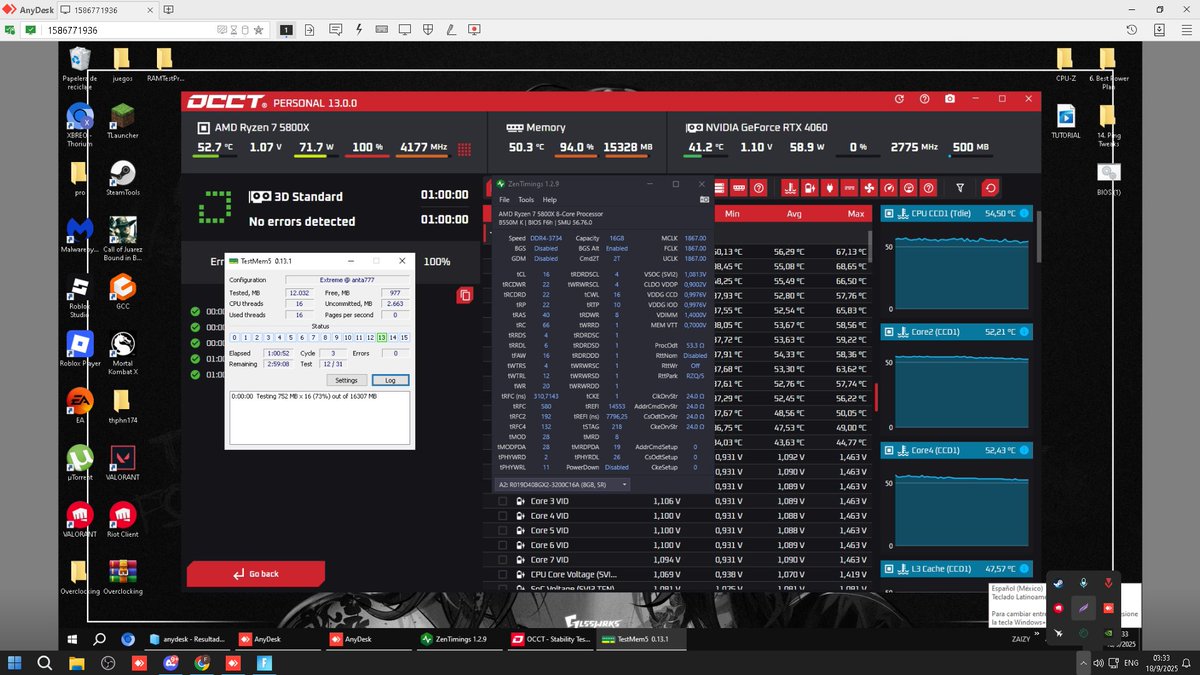The width and height of the screenshot is (1200, 675).
Task: Toggle the CPU Core Voltage checkbox
Action: pyautogui.click(x=503, y=575)
